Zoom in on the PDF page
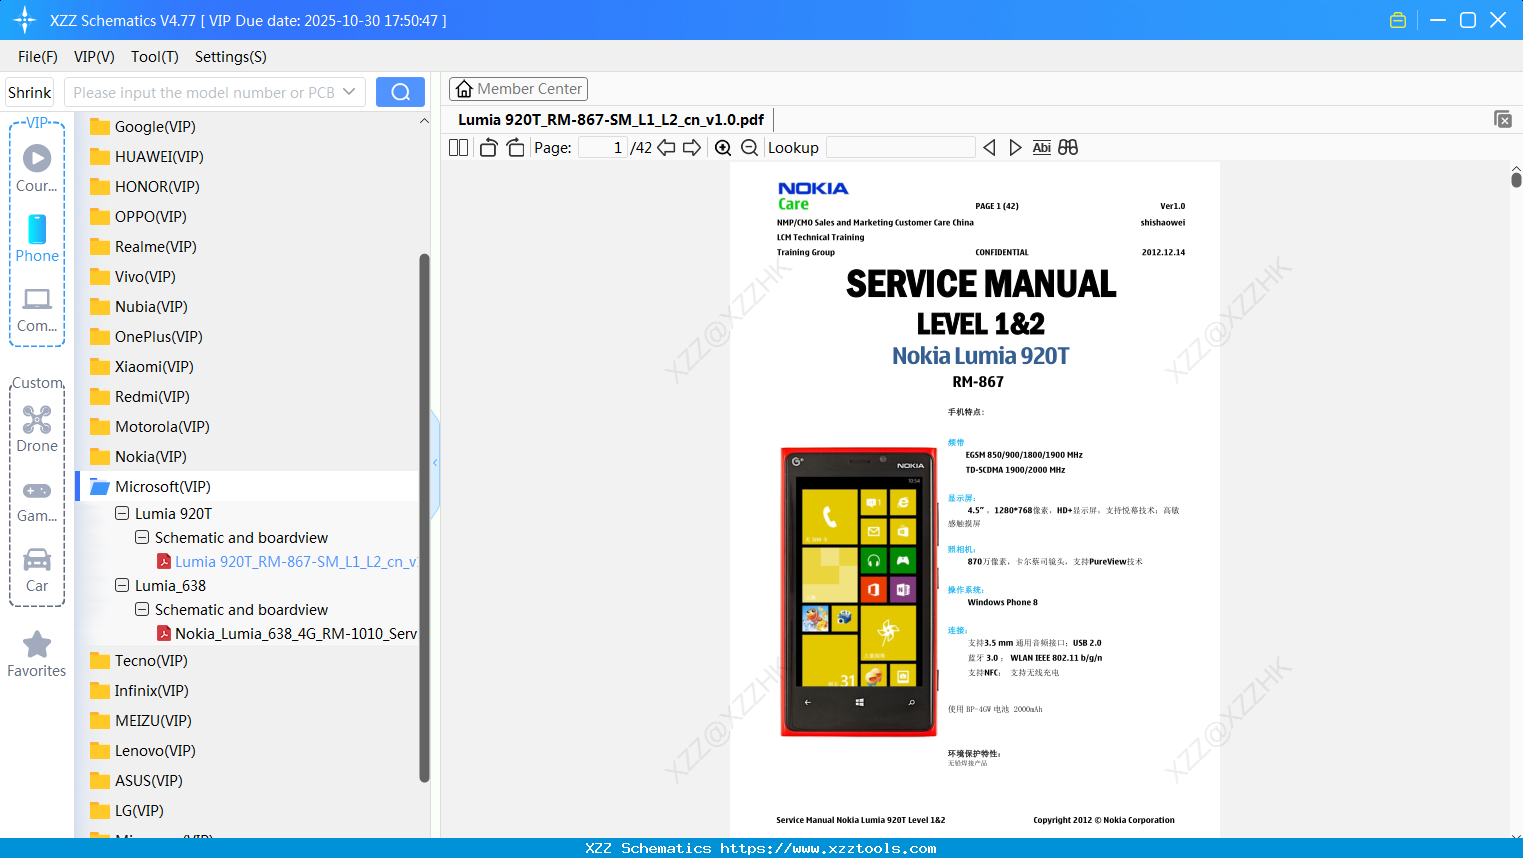Image resolution: width=1523 pixels, height=858 pixels. (x=722, y=147)
